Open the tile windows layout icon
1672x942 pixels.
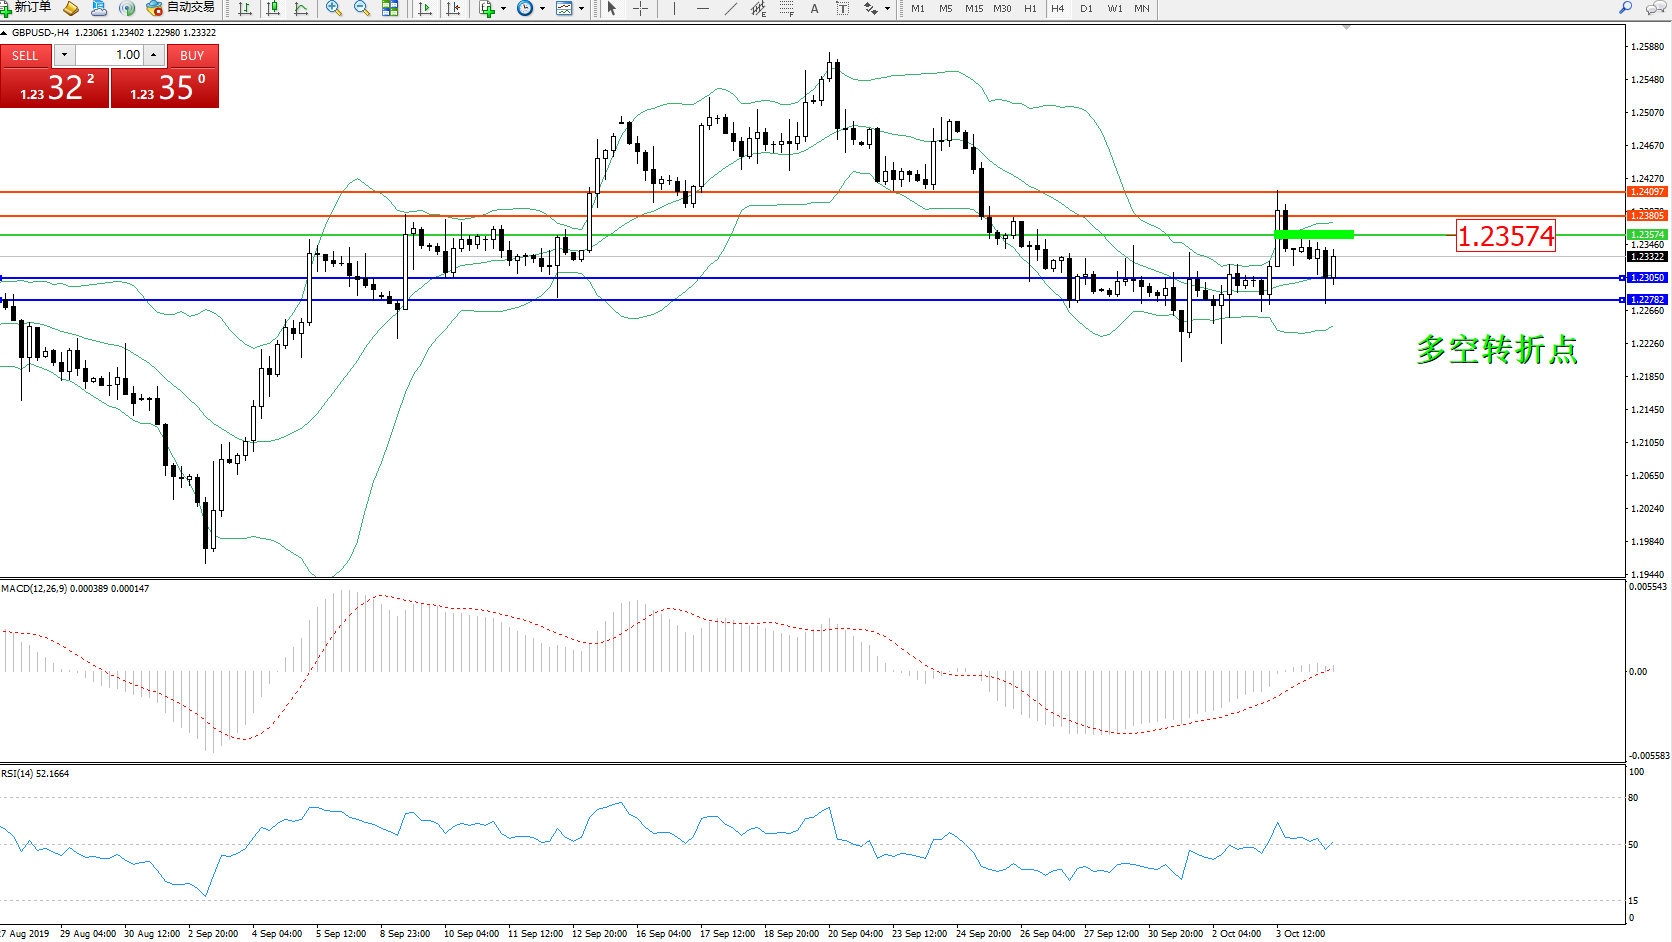point(390,9)
